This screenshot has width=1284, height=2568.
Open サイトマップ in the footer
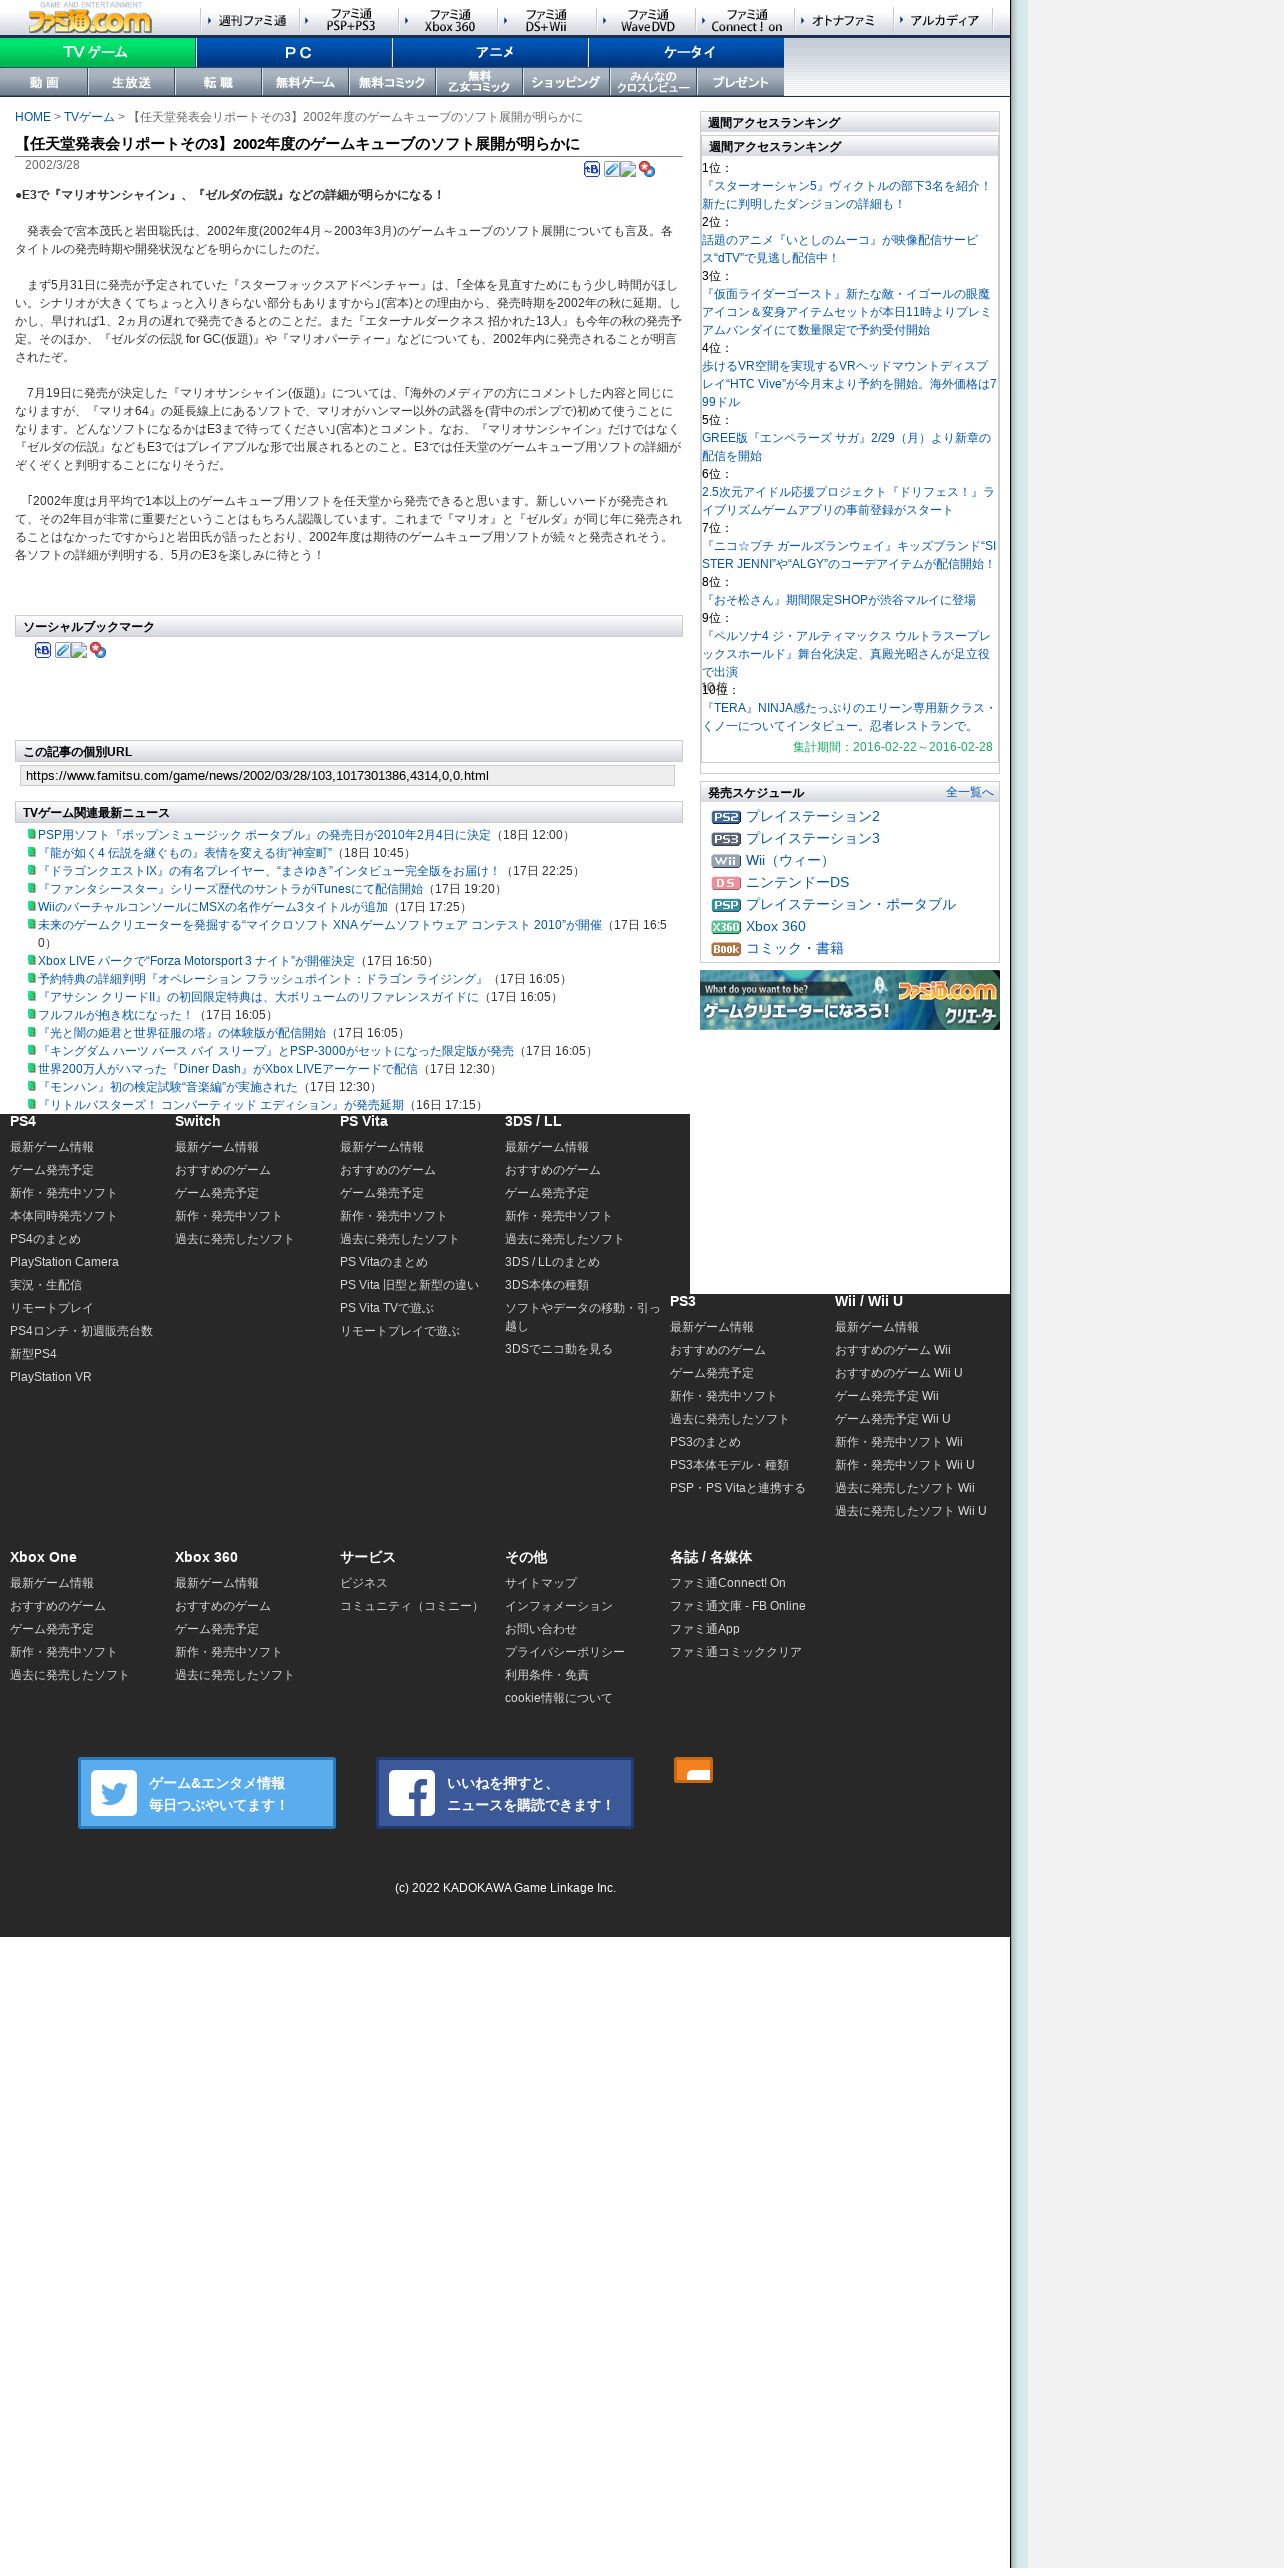(x=541, y=1583)
